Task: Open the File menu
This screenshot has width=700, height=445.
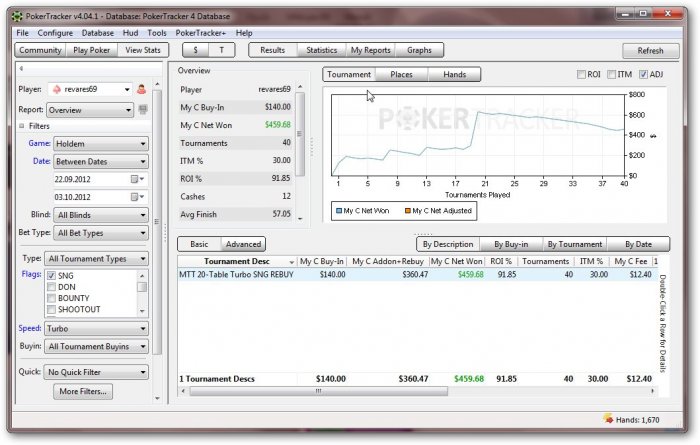Action: click(22, 33)
